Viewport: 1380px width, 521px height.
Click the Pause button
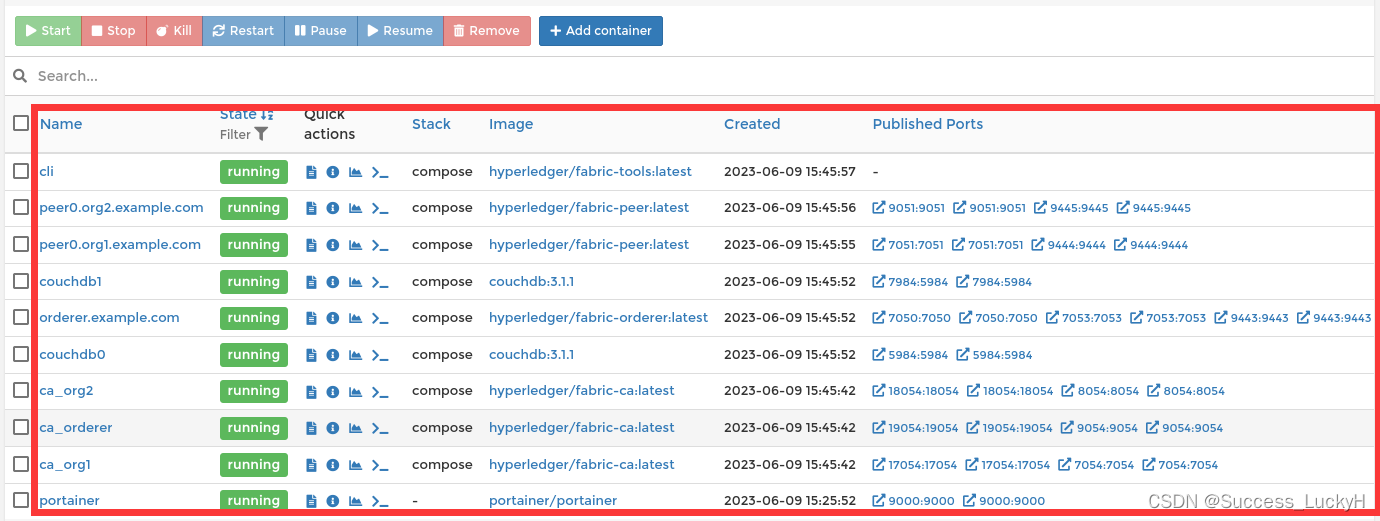point(320,31)
